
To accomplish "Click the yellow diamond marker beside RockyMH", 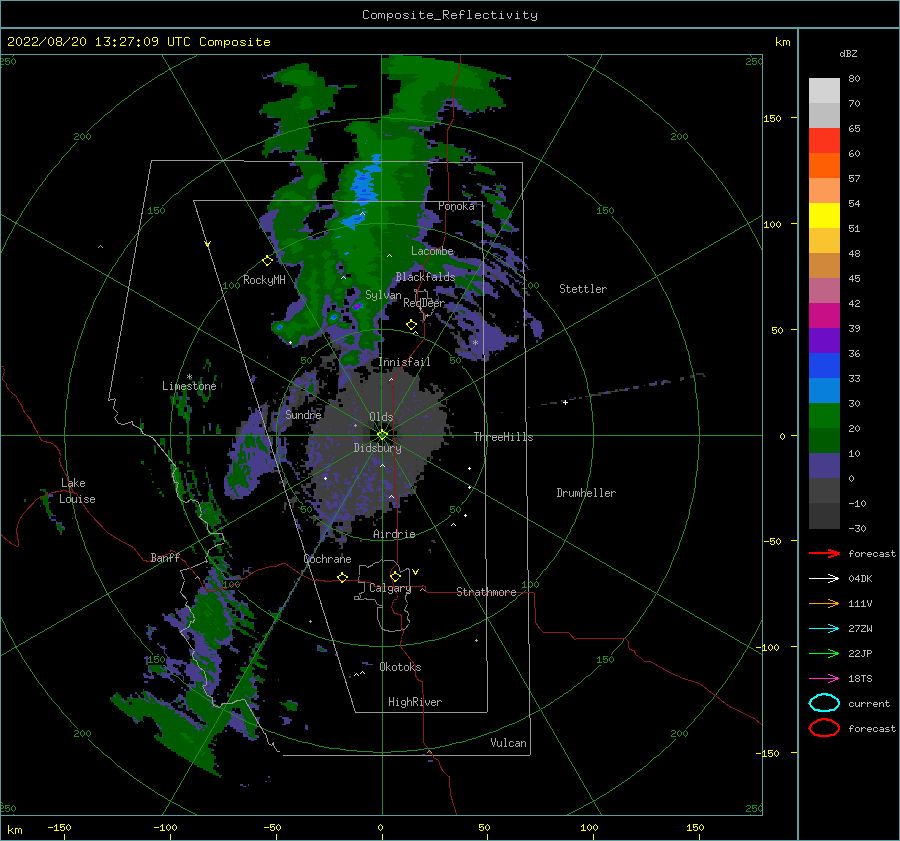I will pyautogui.click(x=267, y=261).
